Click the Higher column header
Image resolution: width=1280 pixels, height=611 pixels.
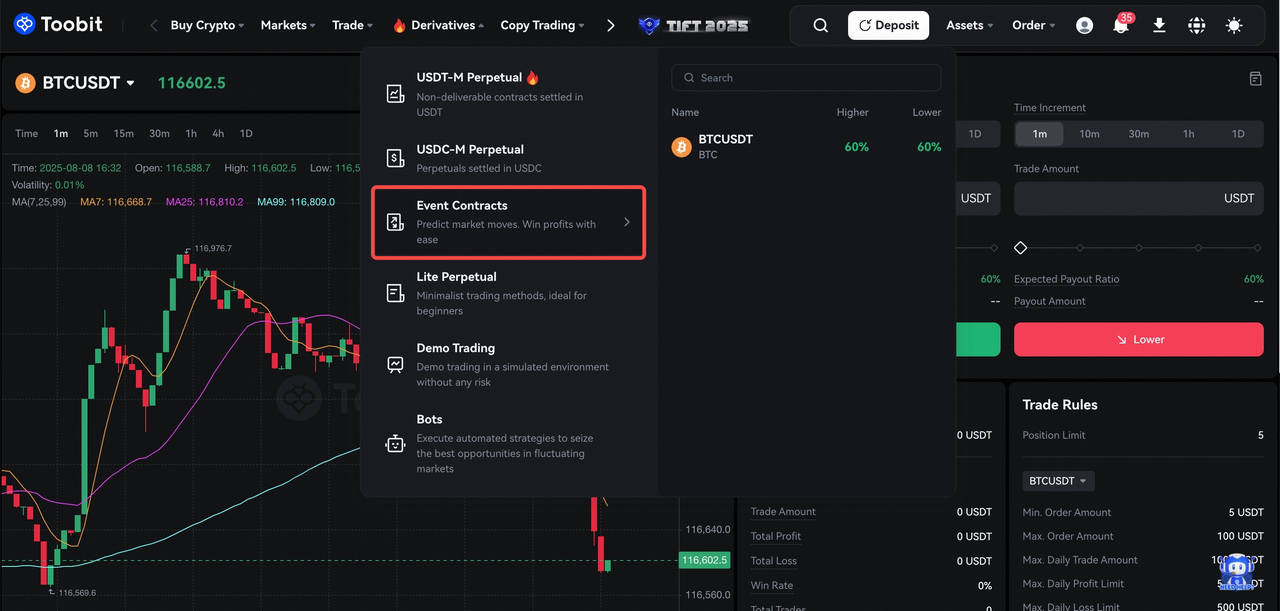tap(853, 112)
